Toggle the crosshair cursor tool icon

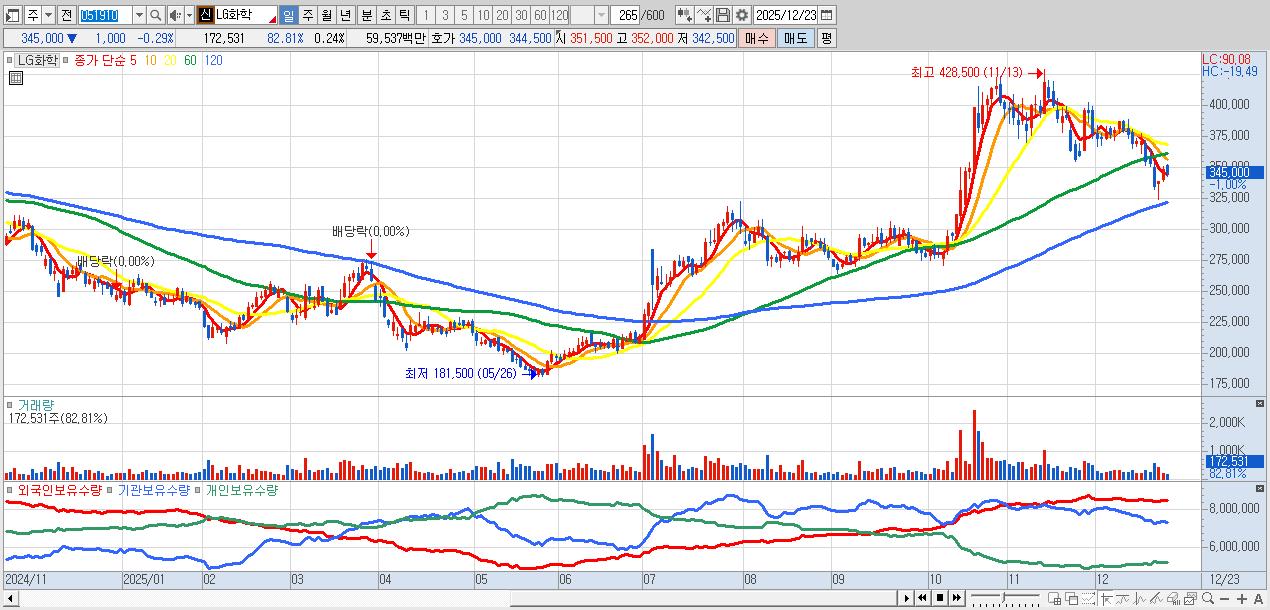(1106, 598)
